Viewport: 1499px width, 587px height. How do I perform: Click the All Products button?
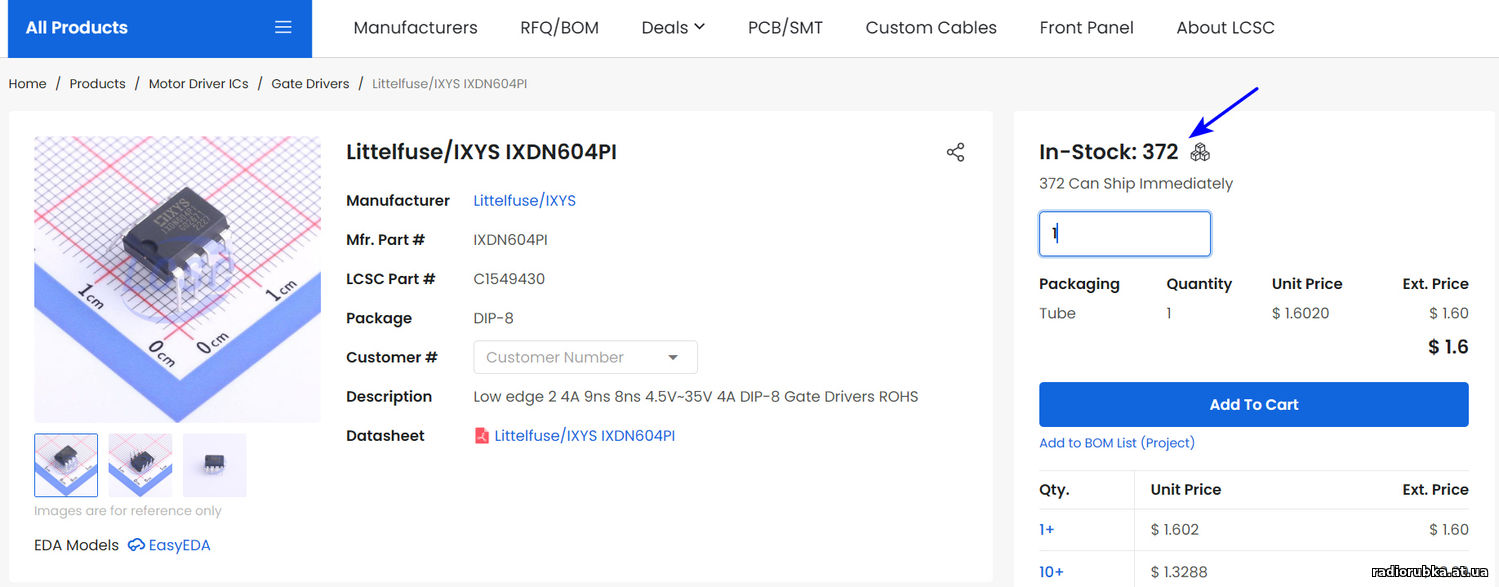[160, 28]
